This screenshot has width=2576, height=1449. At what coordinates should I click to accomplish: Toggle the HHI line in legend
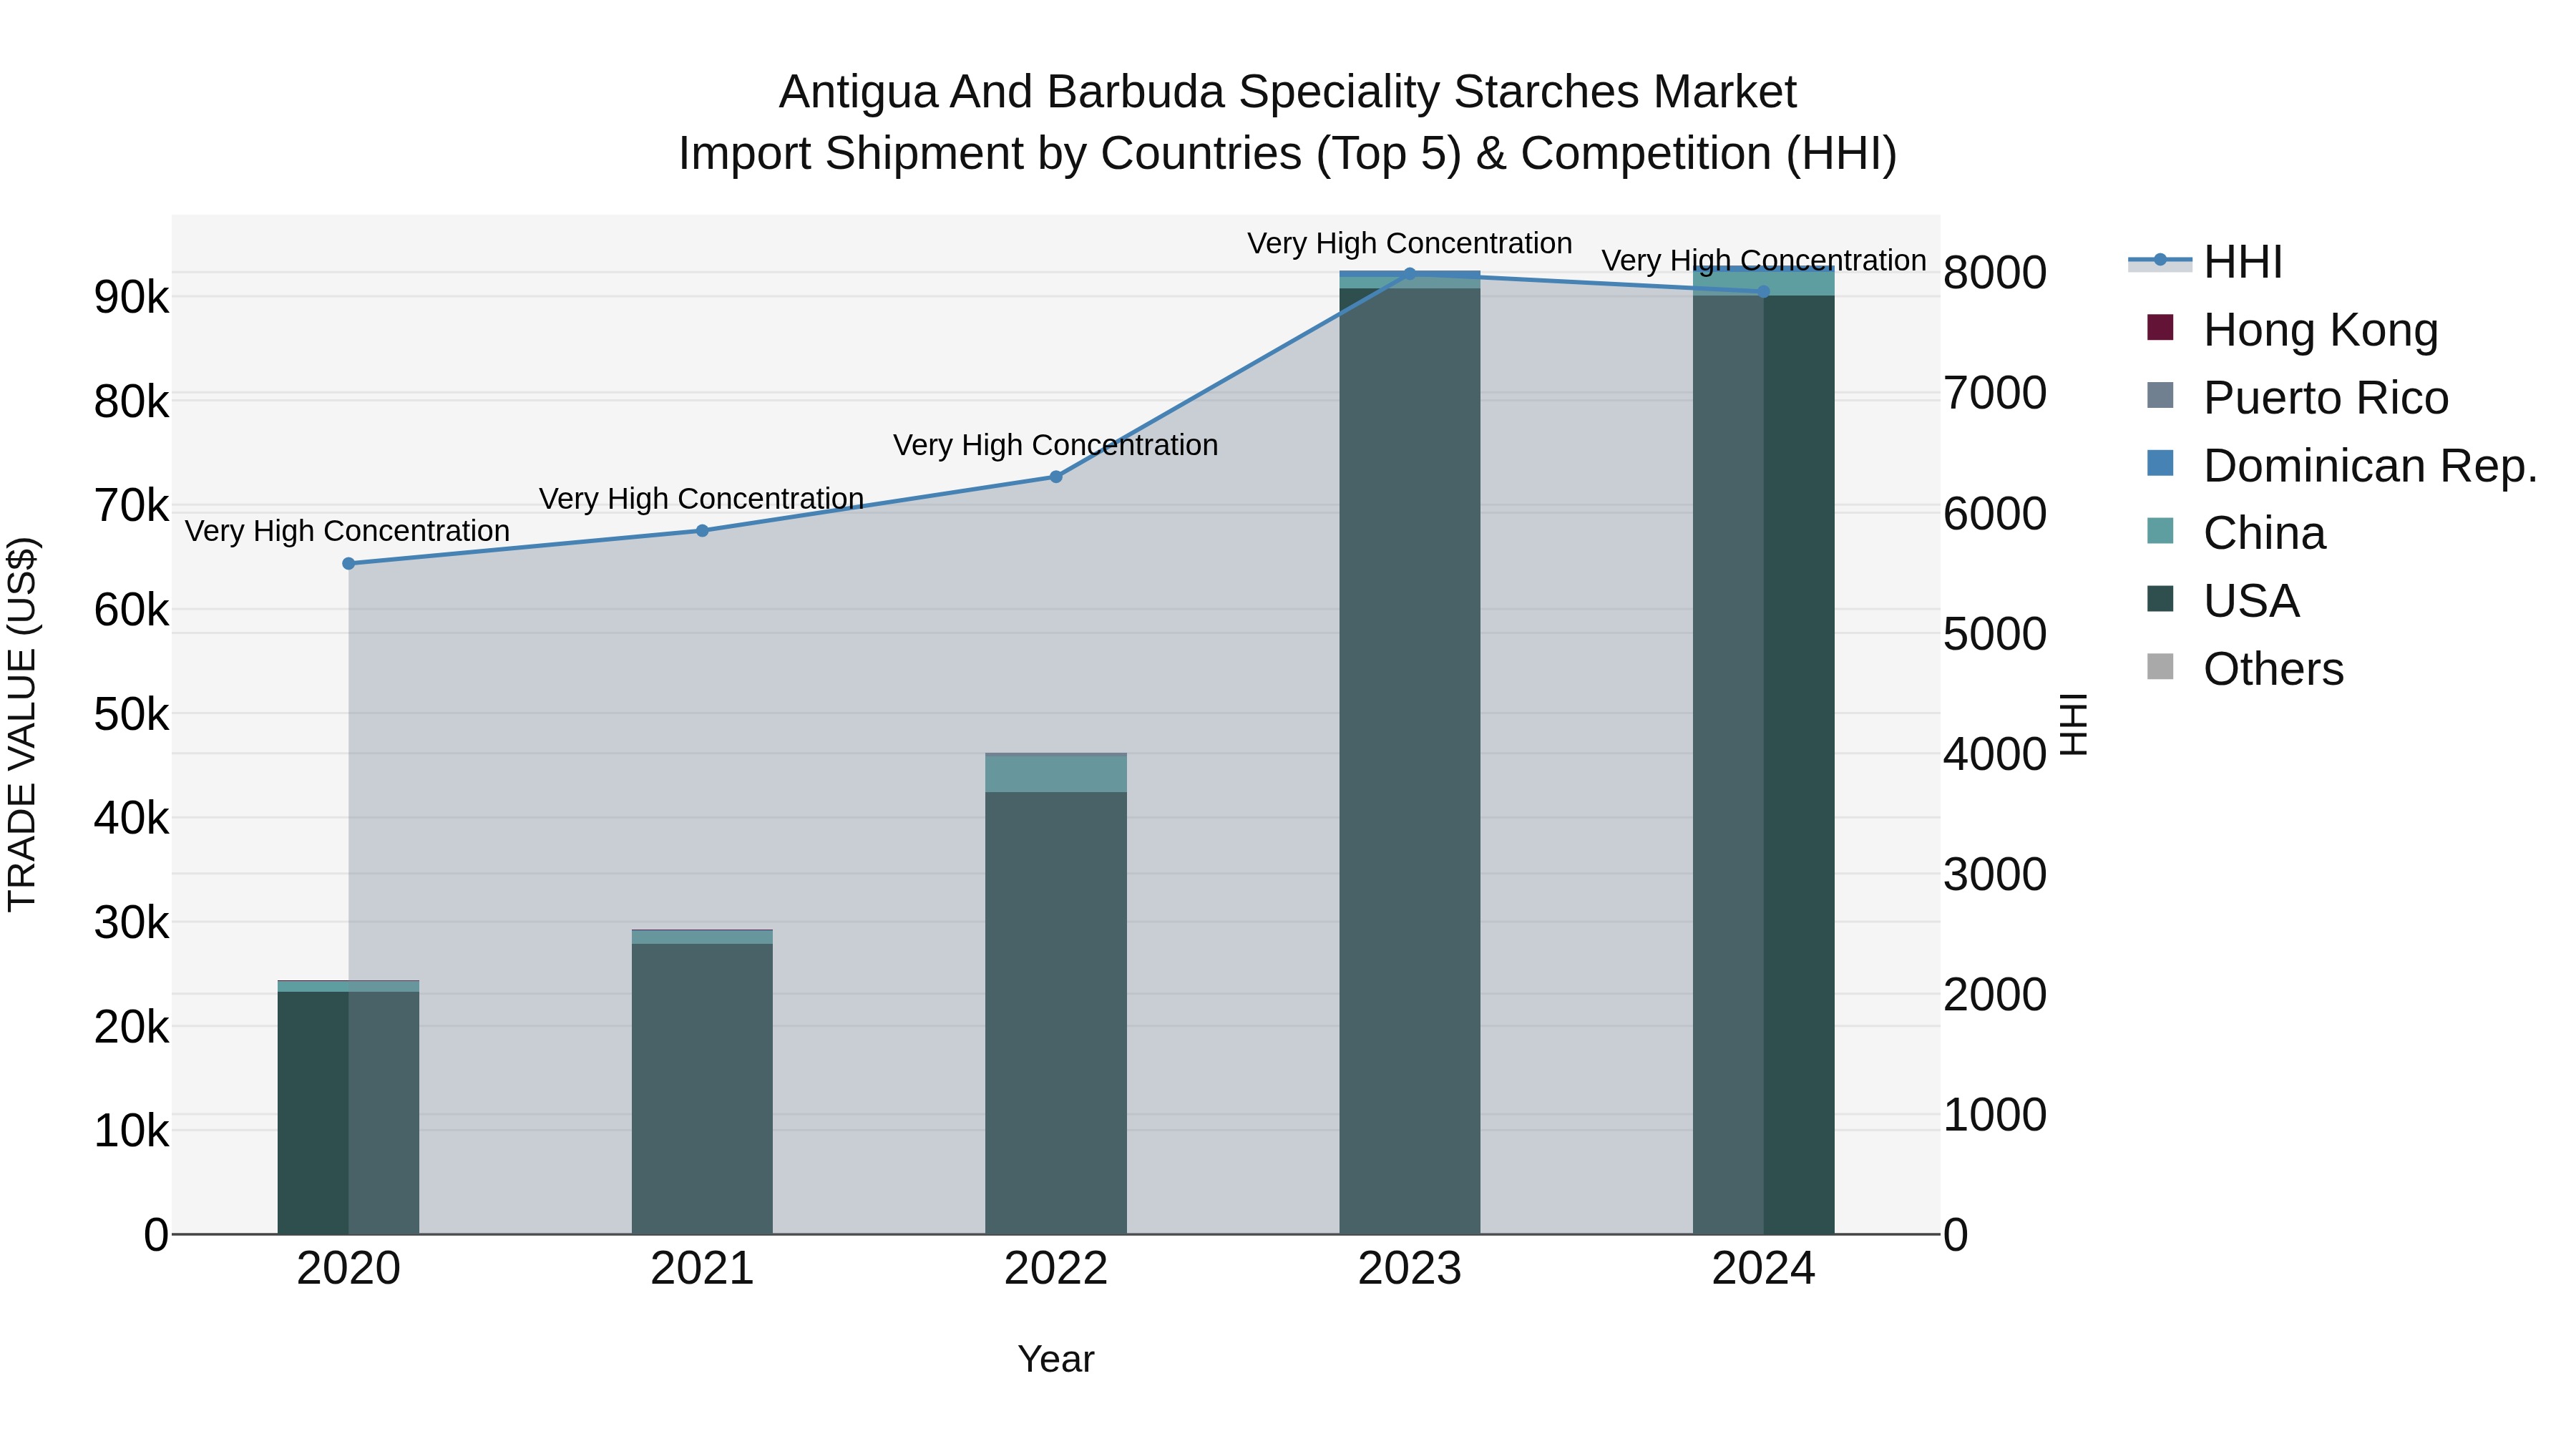pyautogui.click(x=2206, y=262)
